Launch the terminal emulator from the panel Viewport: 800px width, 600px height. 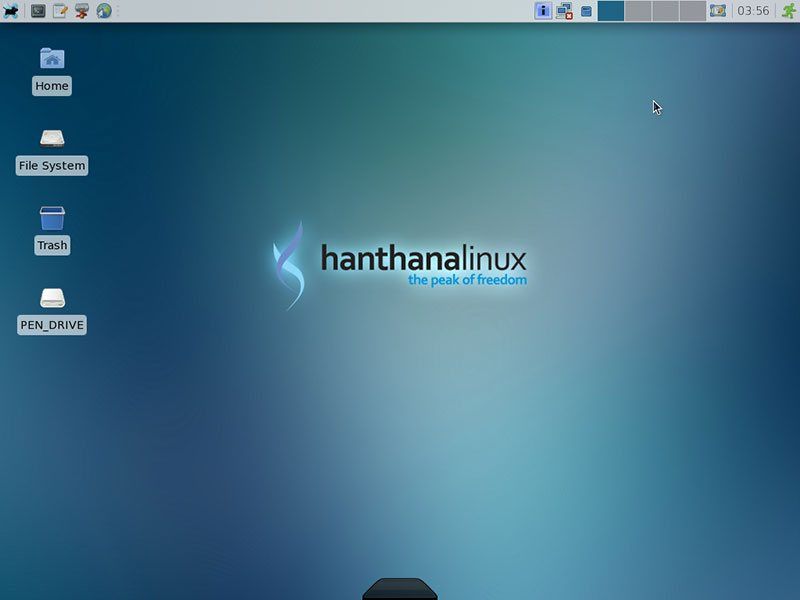pos(38,10)
